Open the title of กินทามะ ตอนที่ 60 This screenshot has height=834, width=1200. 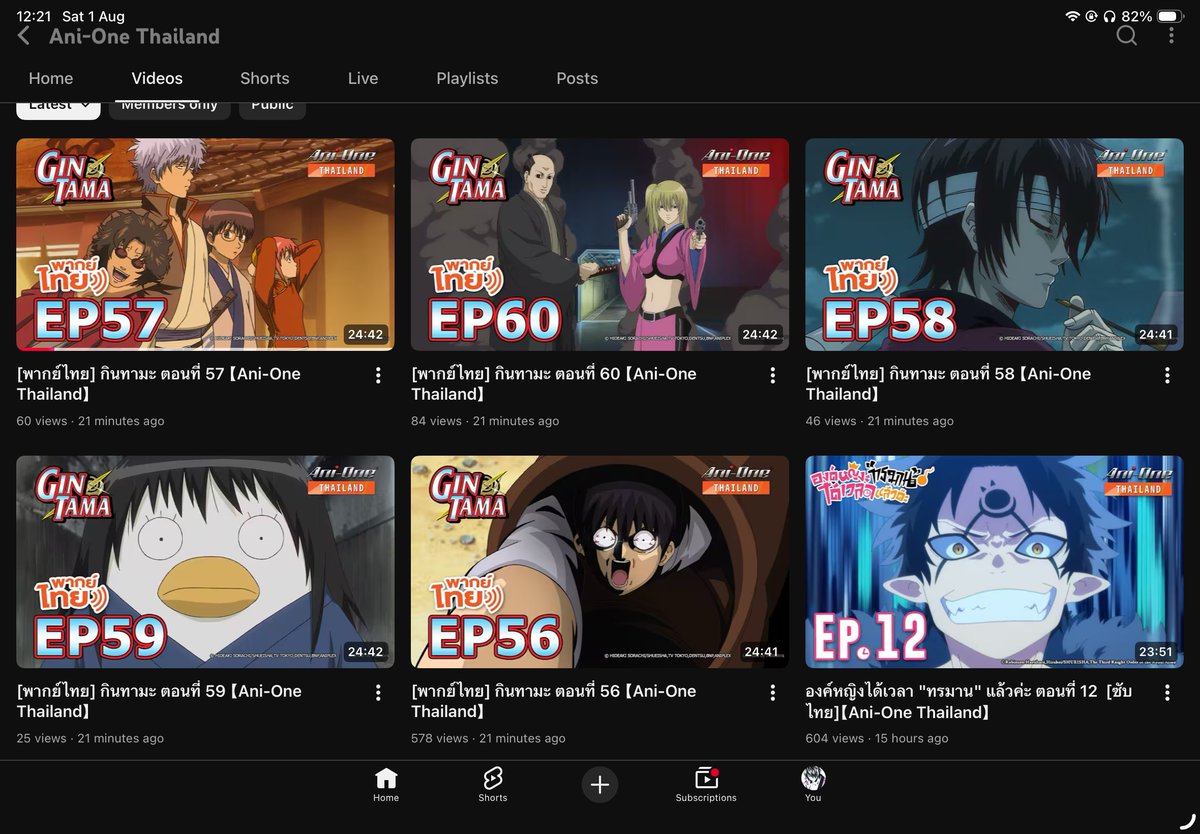pos(554,384)
